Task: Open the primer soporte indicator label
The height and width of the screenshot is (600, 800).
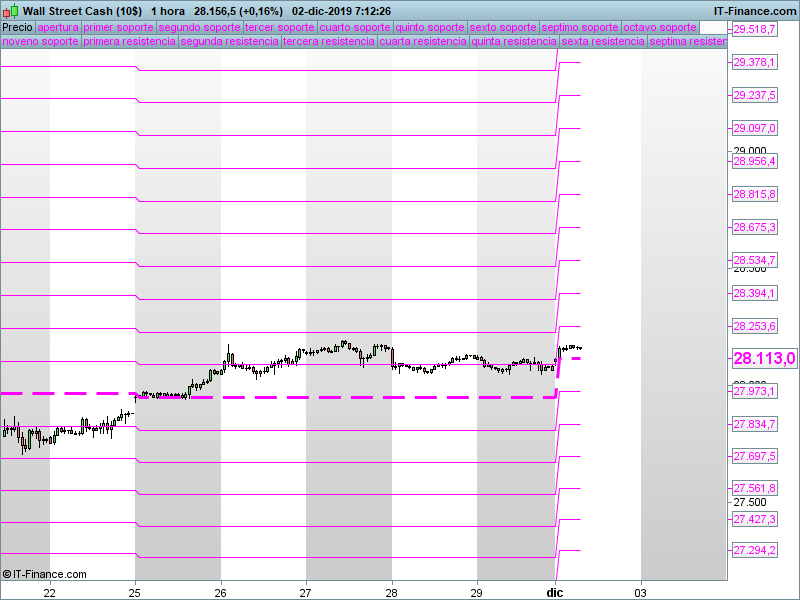Action: tap(118, 27)
